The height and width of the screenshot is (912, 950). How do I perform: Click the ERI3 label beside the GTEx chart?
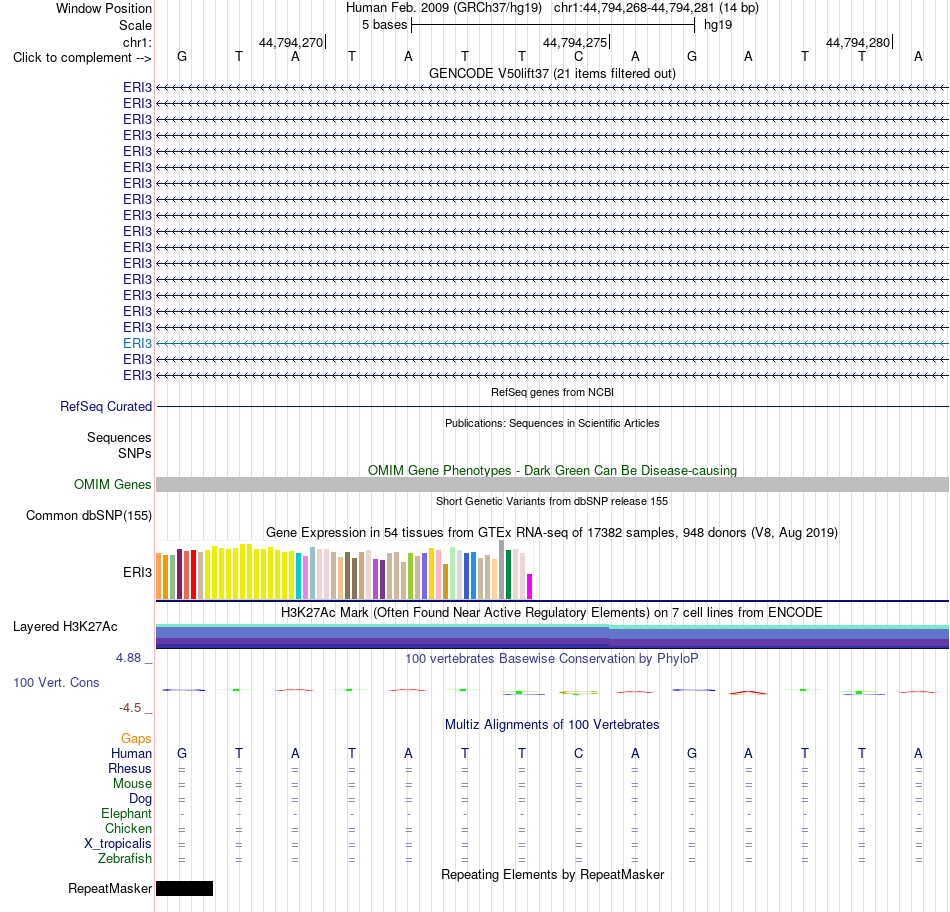(137, 573)
